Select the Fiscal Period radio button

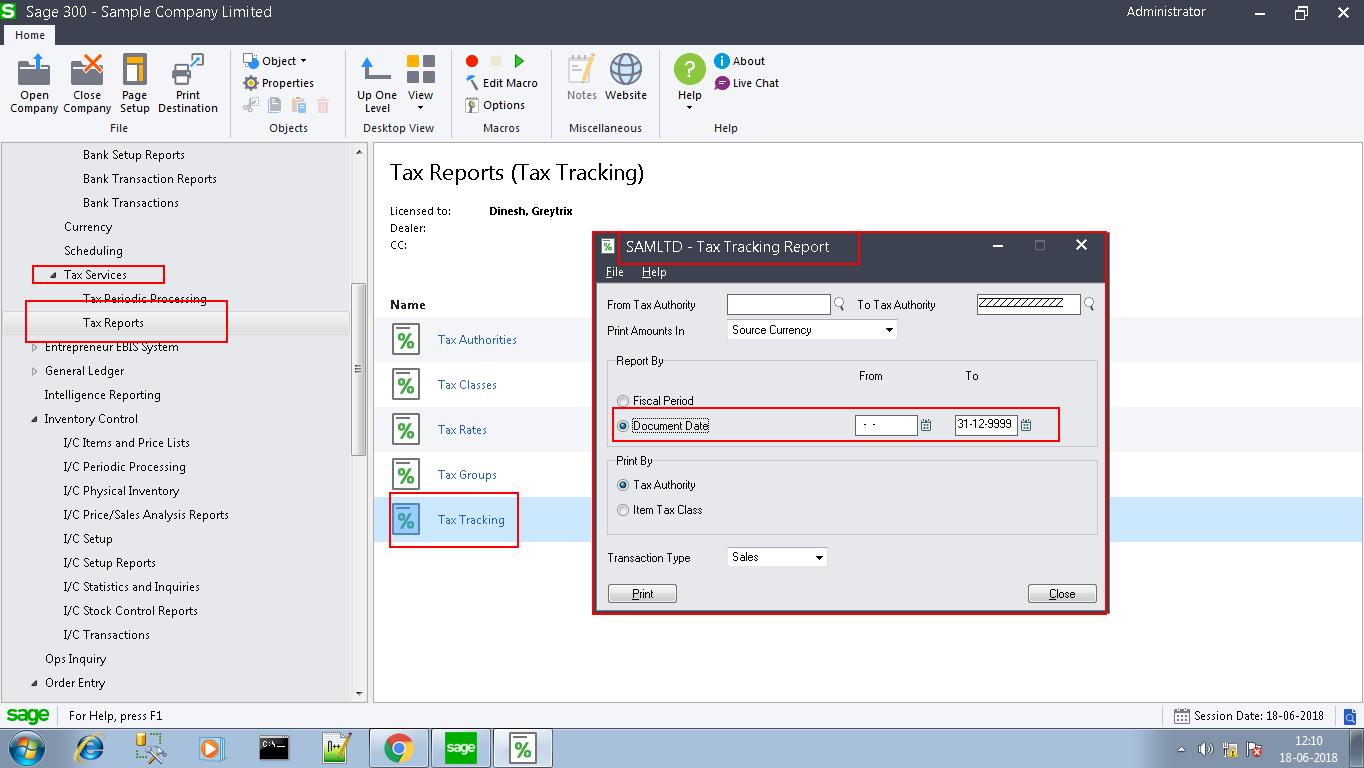coord(623,401)
